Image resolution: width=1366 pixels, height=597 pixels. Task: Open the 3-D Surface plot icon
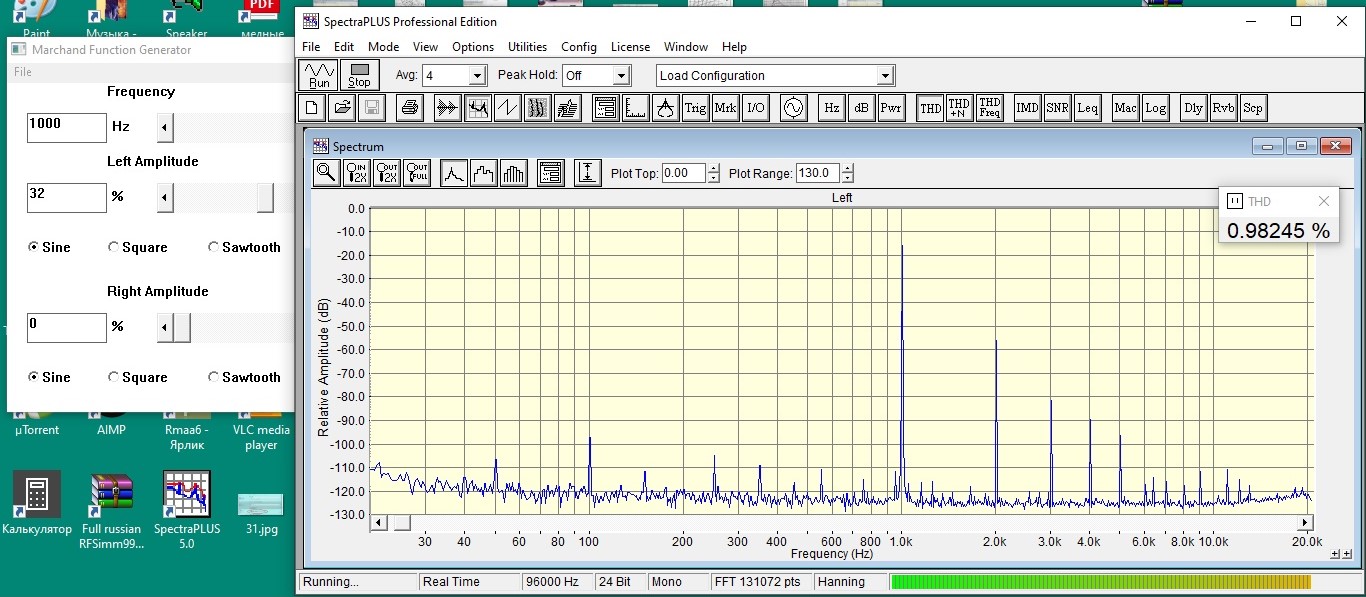tap(567, 108)
